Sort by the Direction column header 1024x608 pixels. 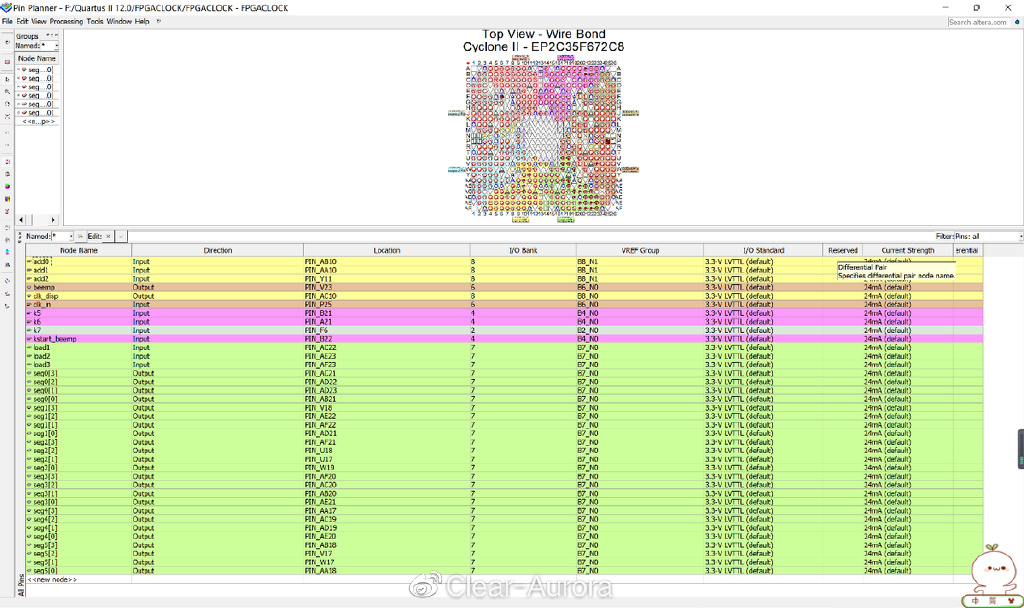(217, 250)
